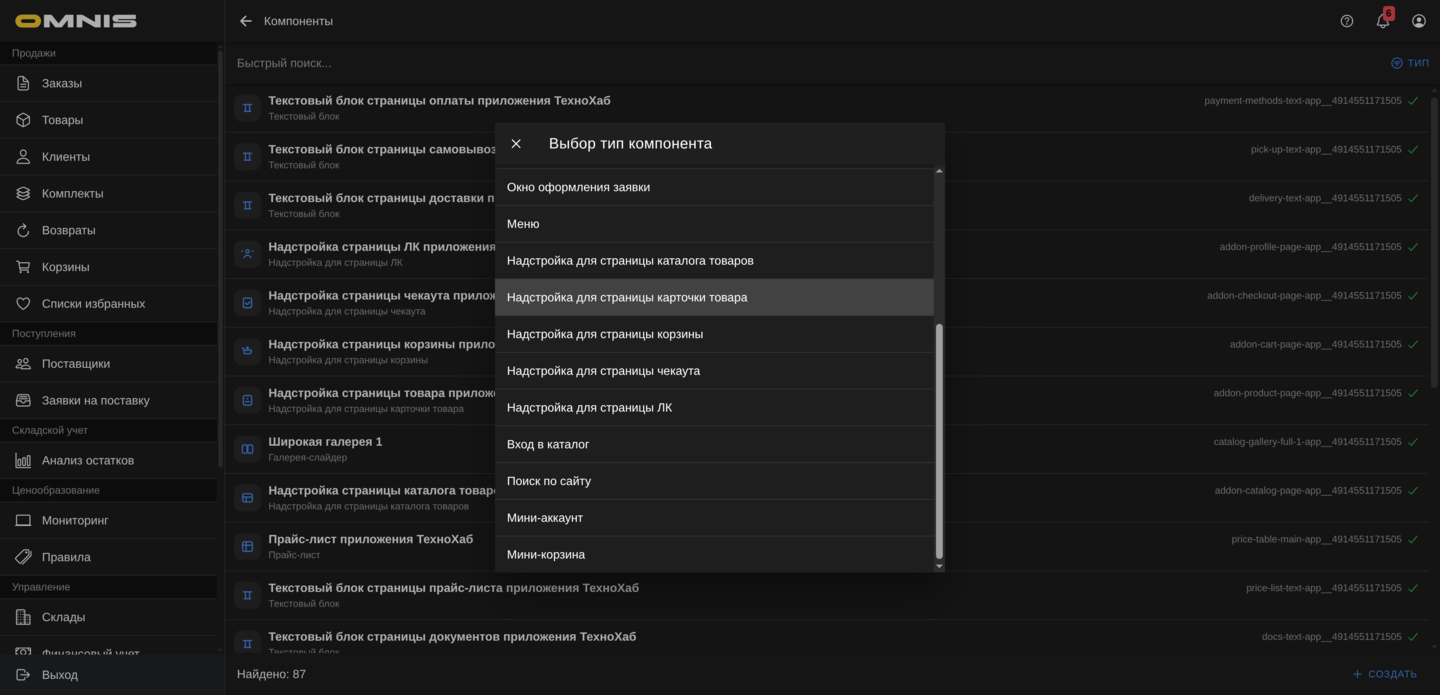
Task: Select Меню component type
Action: click(x=523, y=224)
